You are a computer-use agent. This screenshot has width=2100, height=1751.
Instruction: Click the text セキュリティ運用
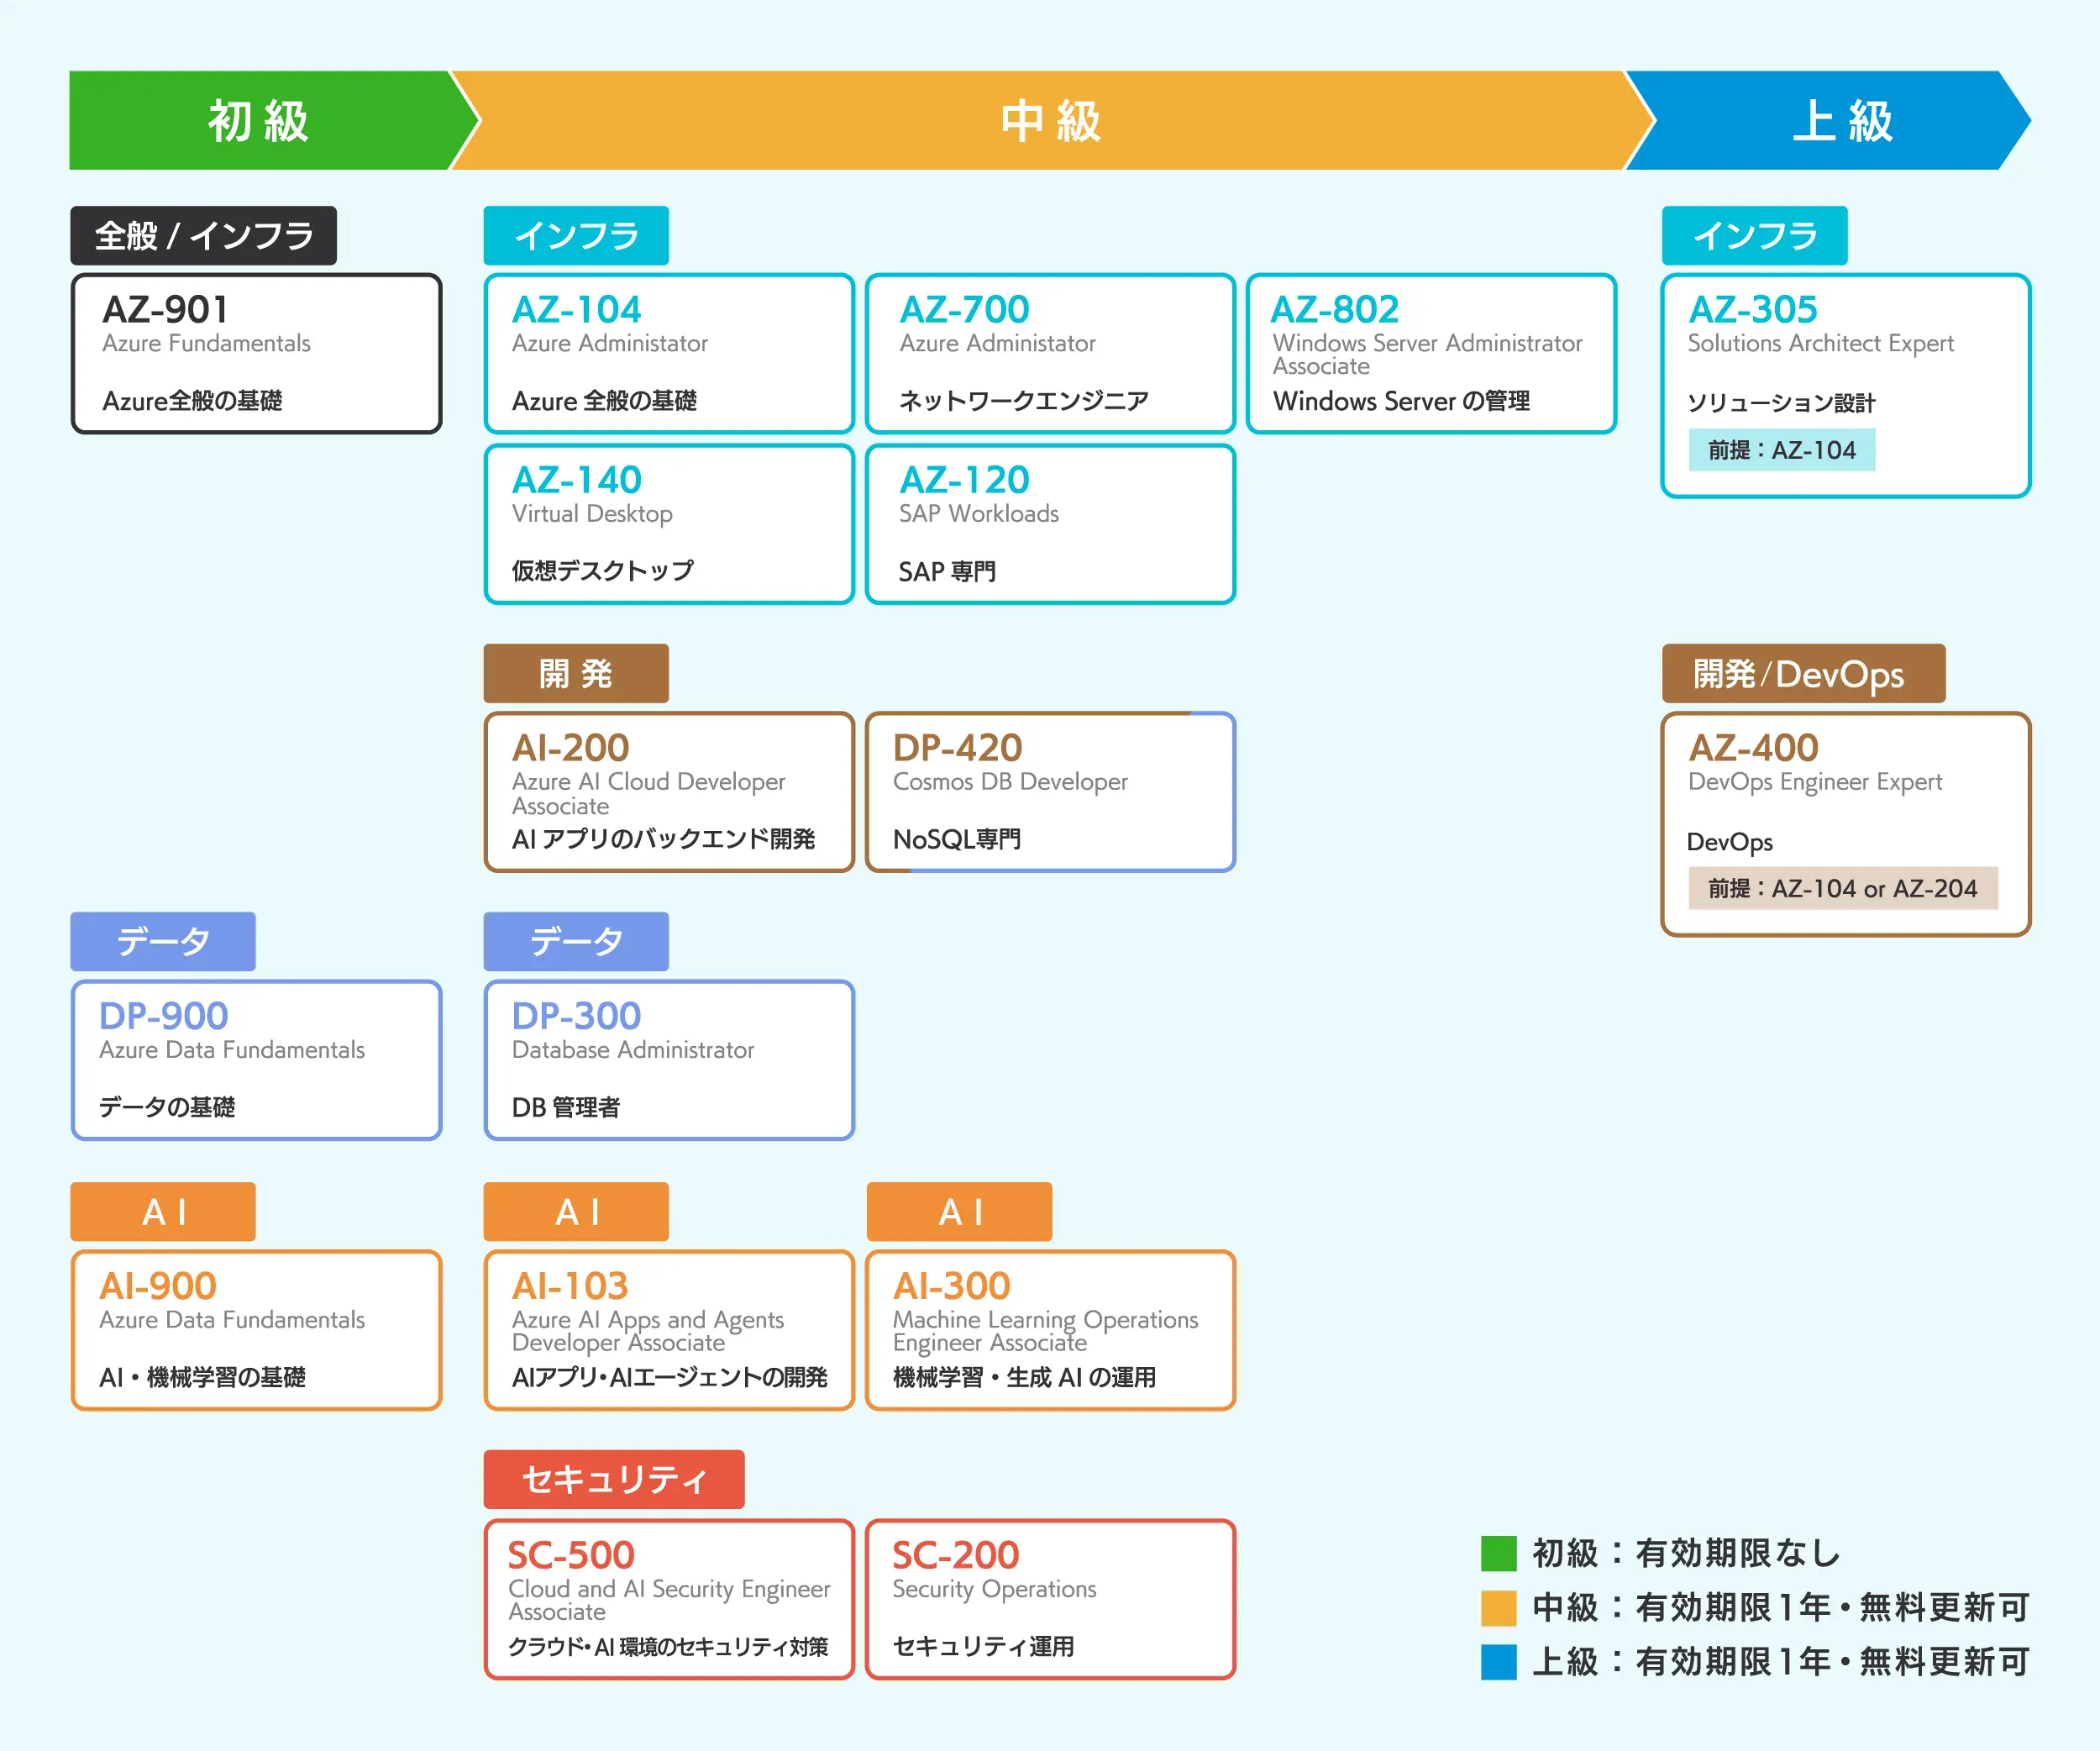point(983,1646)
